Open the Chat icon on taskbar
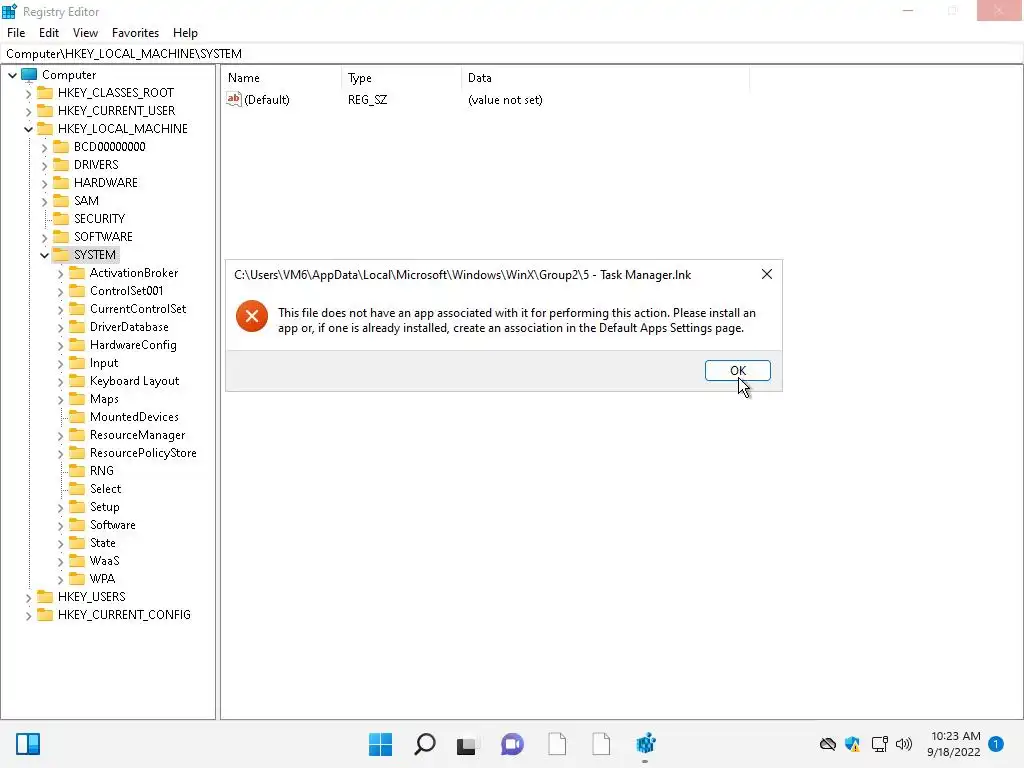The height and width of the screenshot is (768, 1024). point(512,744)
